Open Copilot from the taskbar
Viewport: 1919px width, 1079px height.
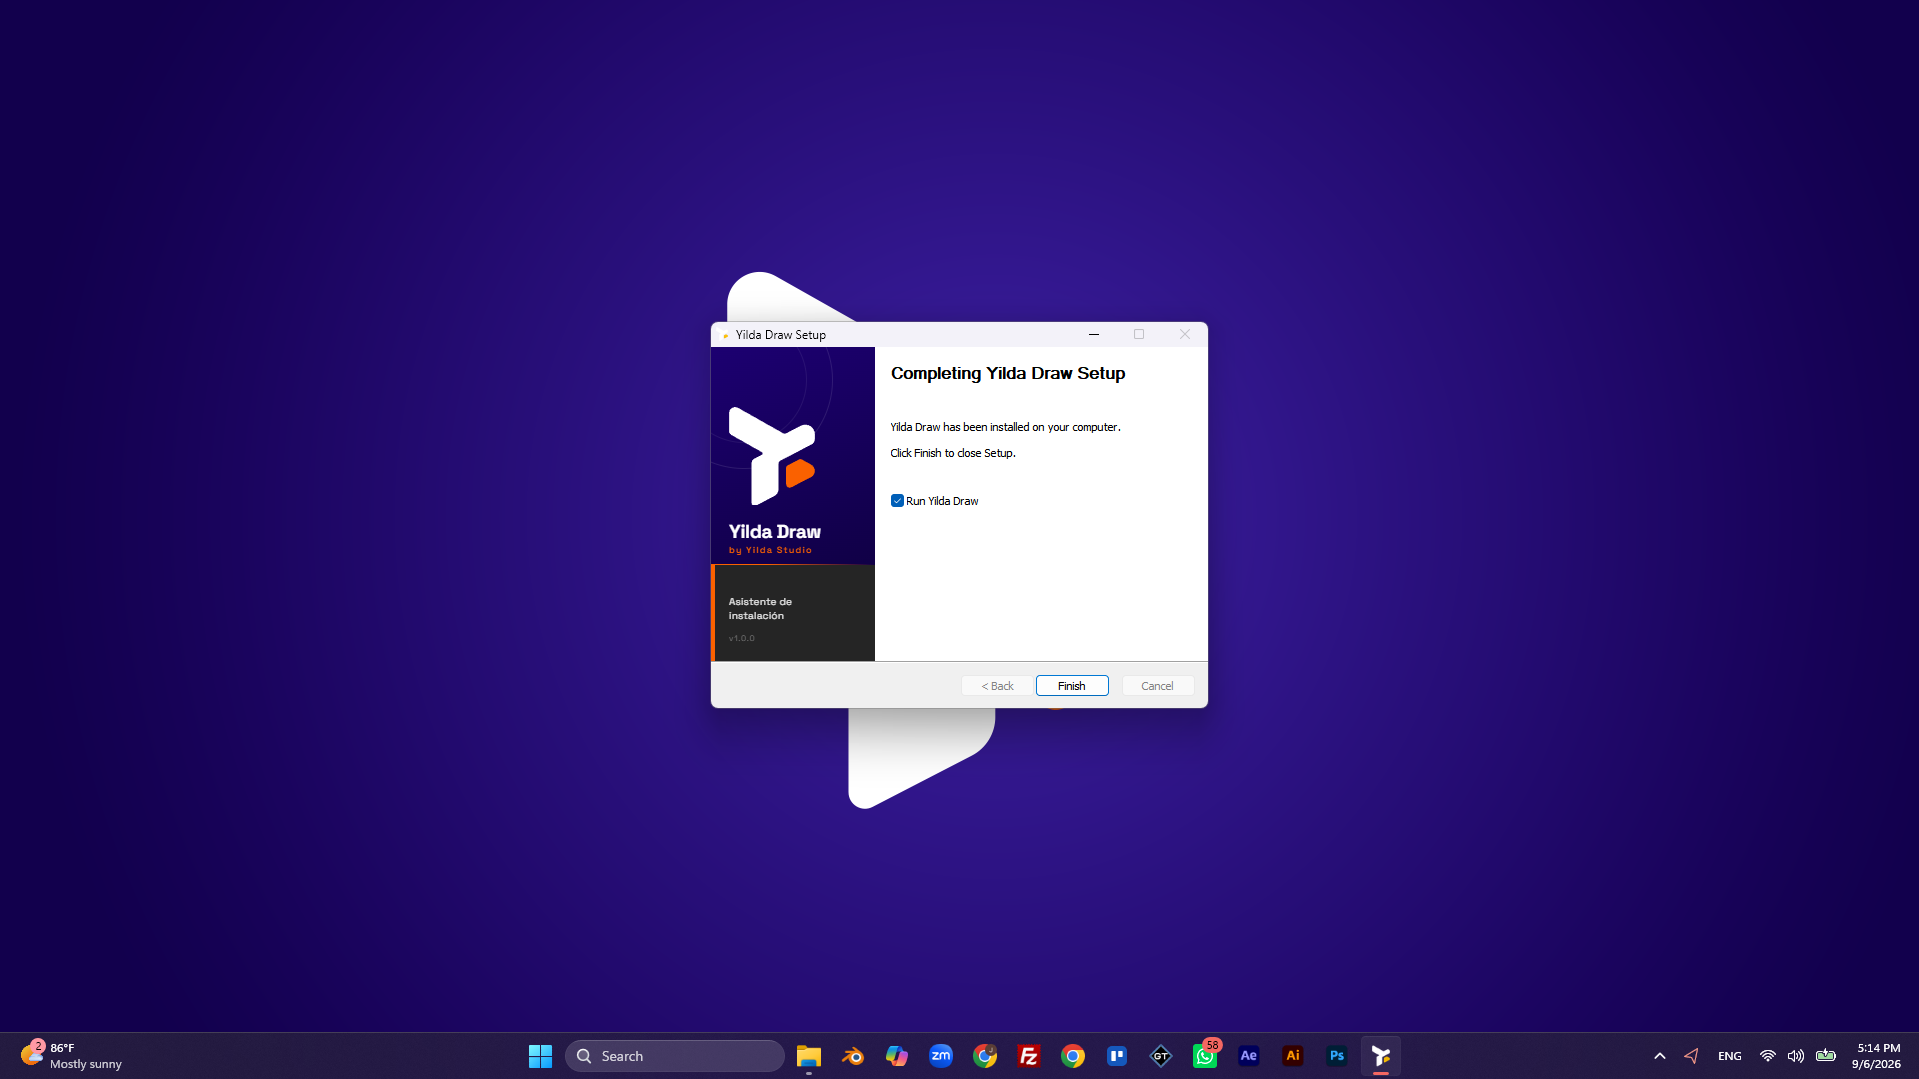click(896, 1056)
